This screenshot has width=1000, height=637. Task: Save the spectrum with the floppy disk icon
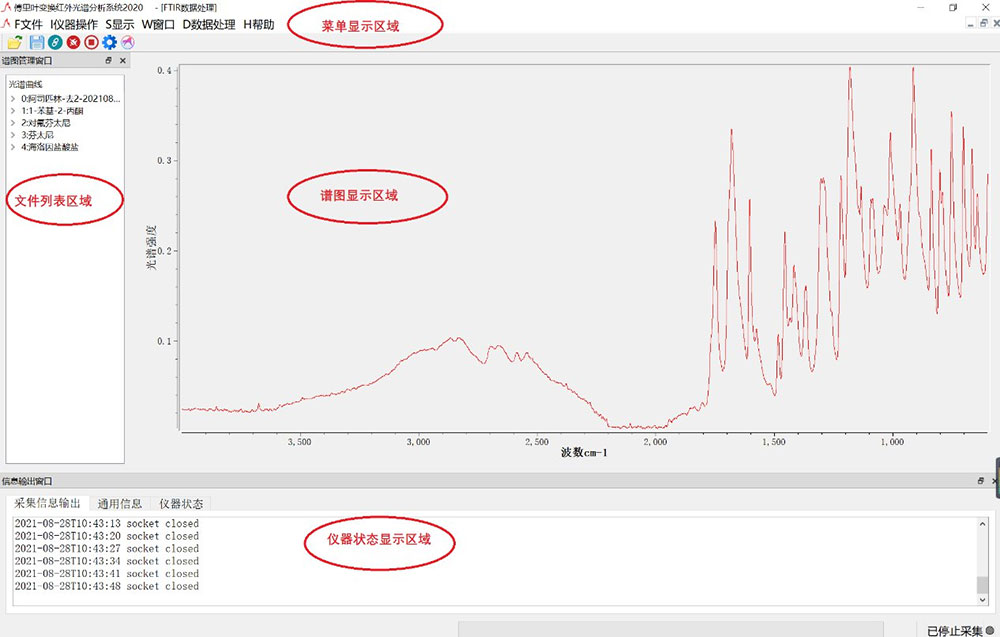click(37, 43)
